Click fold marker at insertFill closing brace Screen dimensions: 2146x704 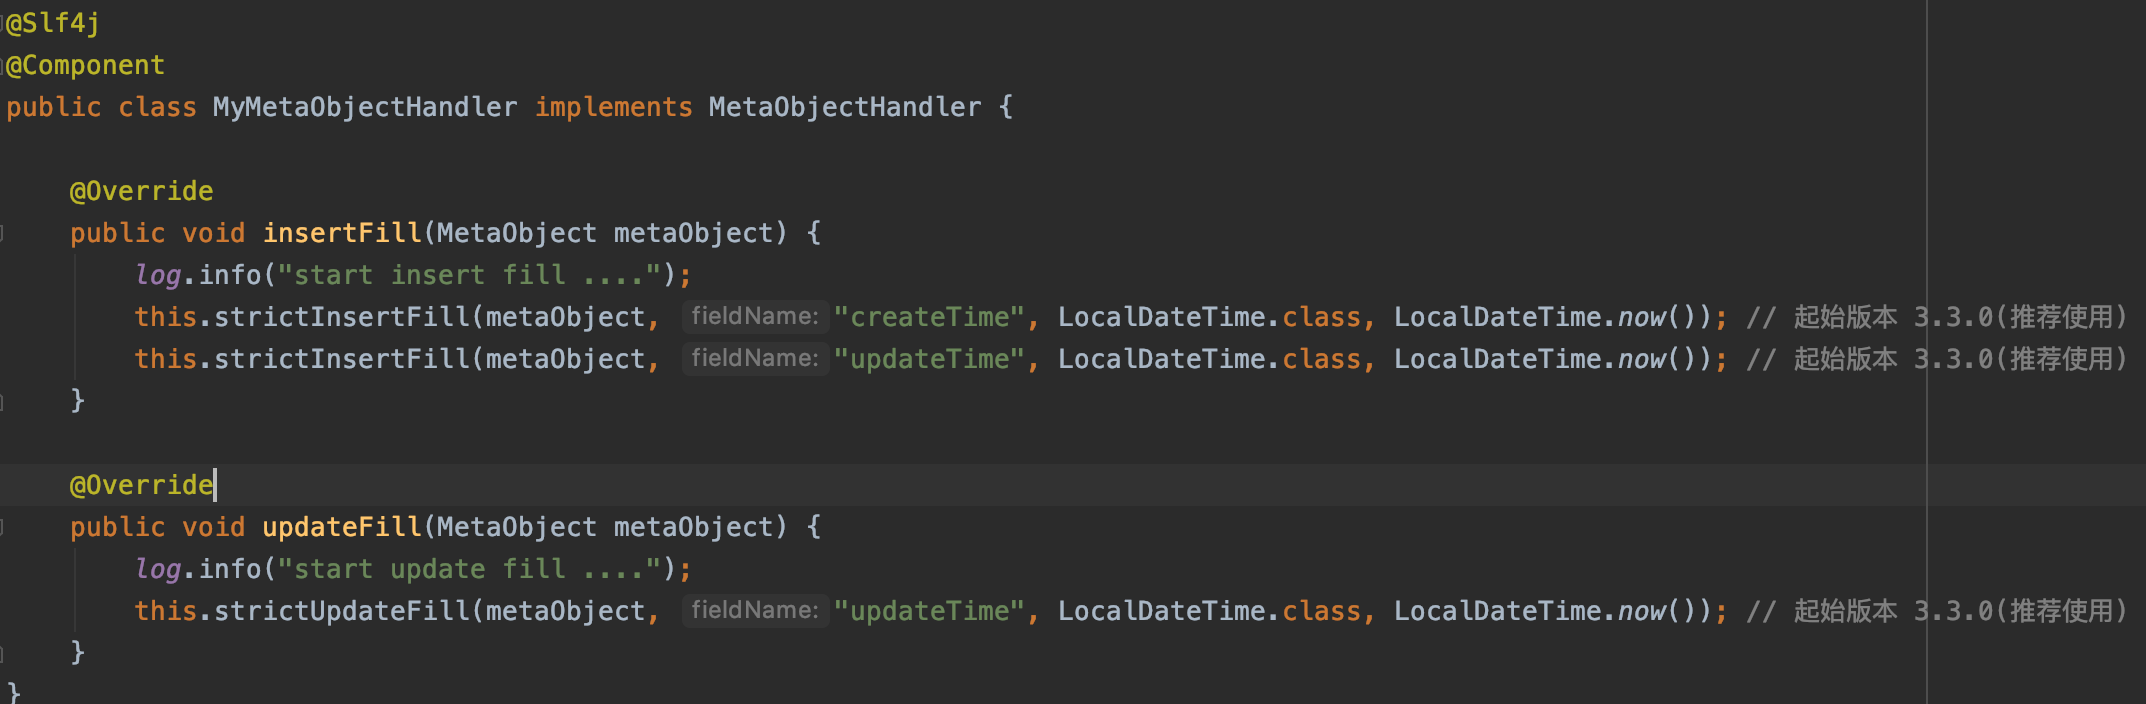click(3, 401)
